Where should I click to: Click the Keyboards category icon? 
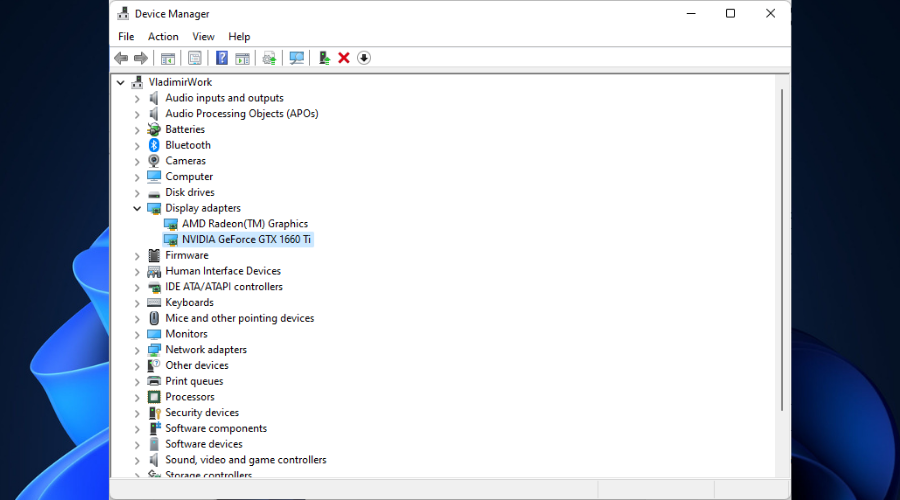(x=154, y=303)
